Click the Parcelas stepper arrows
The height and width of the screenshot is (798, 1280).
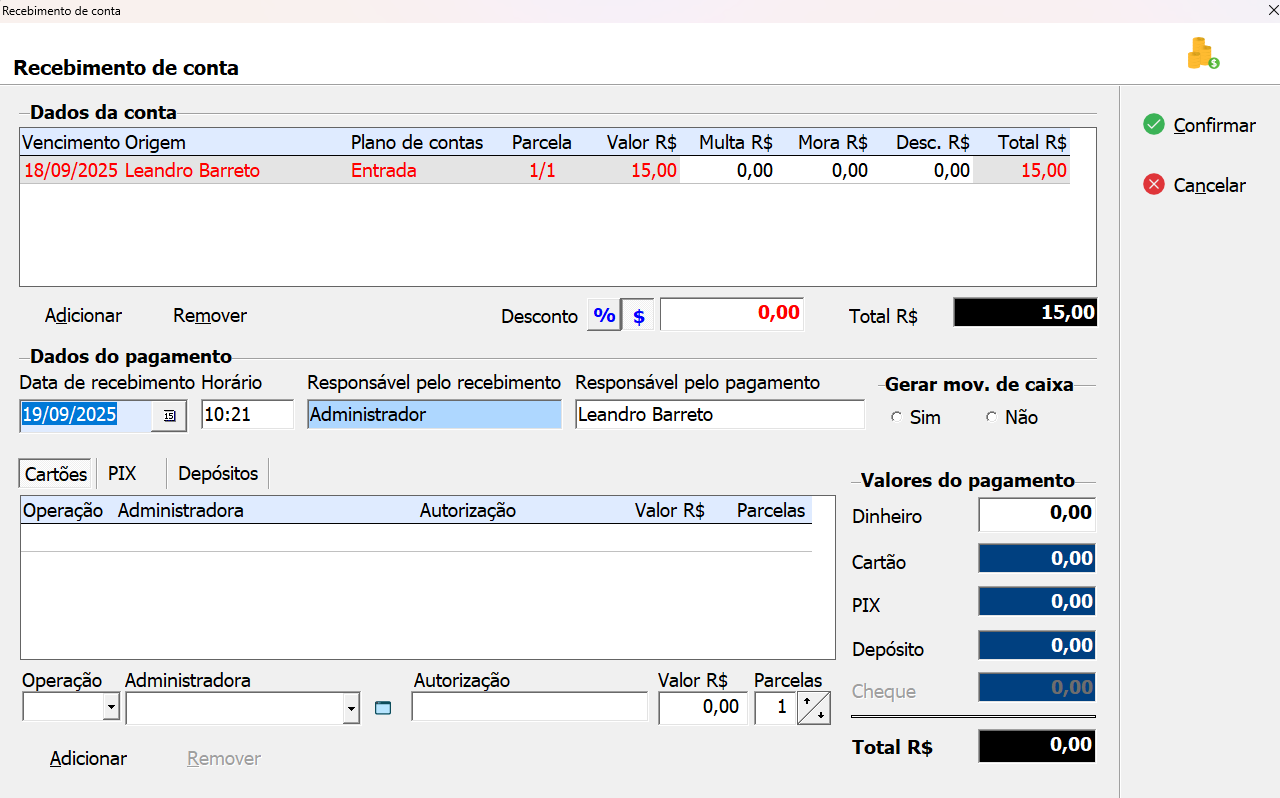click(813, 708)
